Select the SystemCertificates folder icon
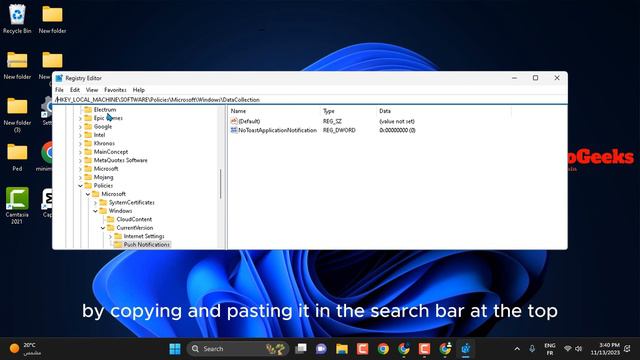Viewport: 640px width, 360px height. 103,202
